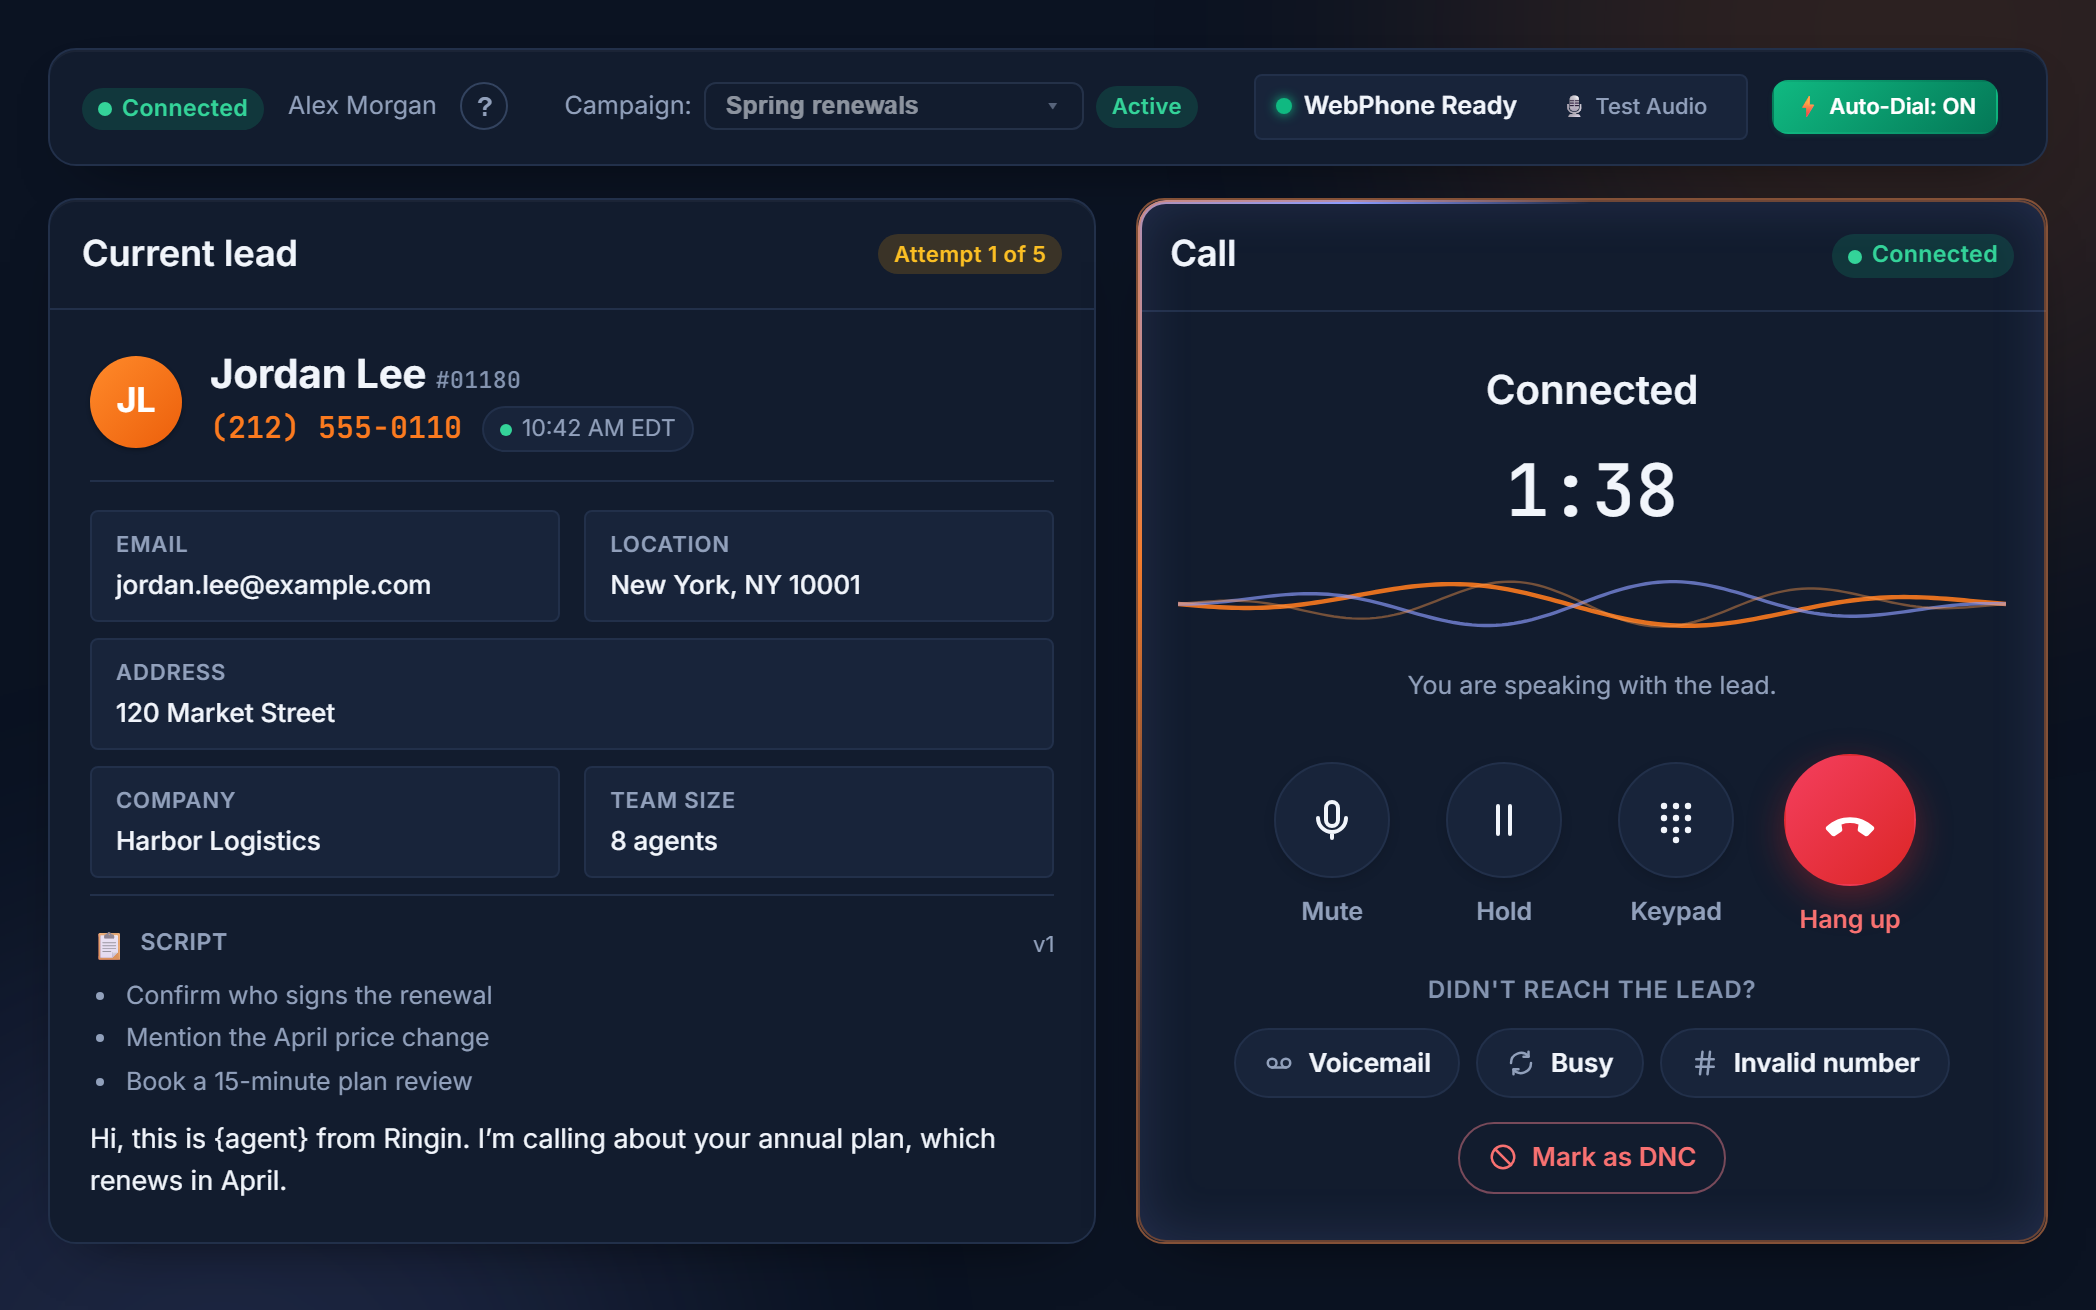
Task: Toggle Auto-Dial ON button
Action: click(x=1884, y=106)
